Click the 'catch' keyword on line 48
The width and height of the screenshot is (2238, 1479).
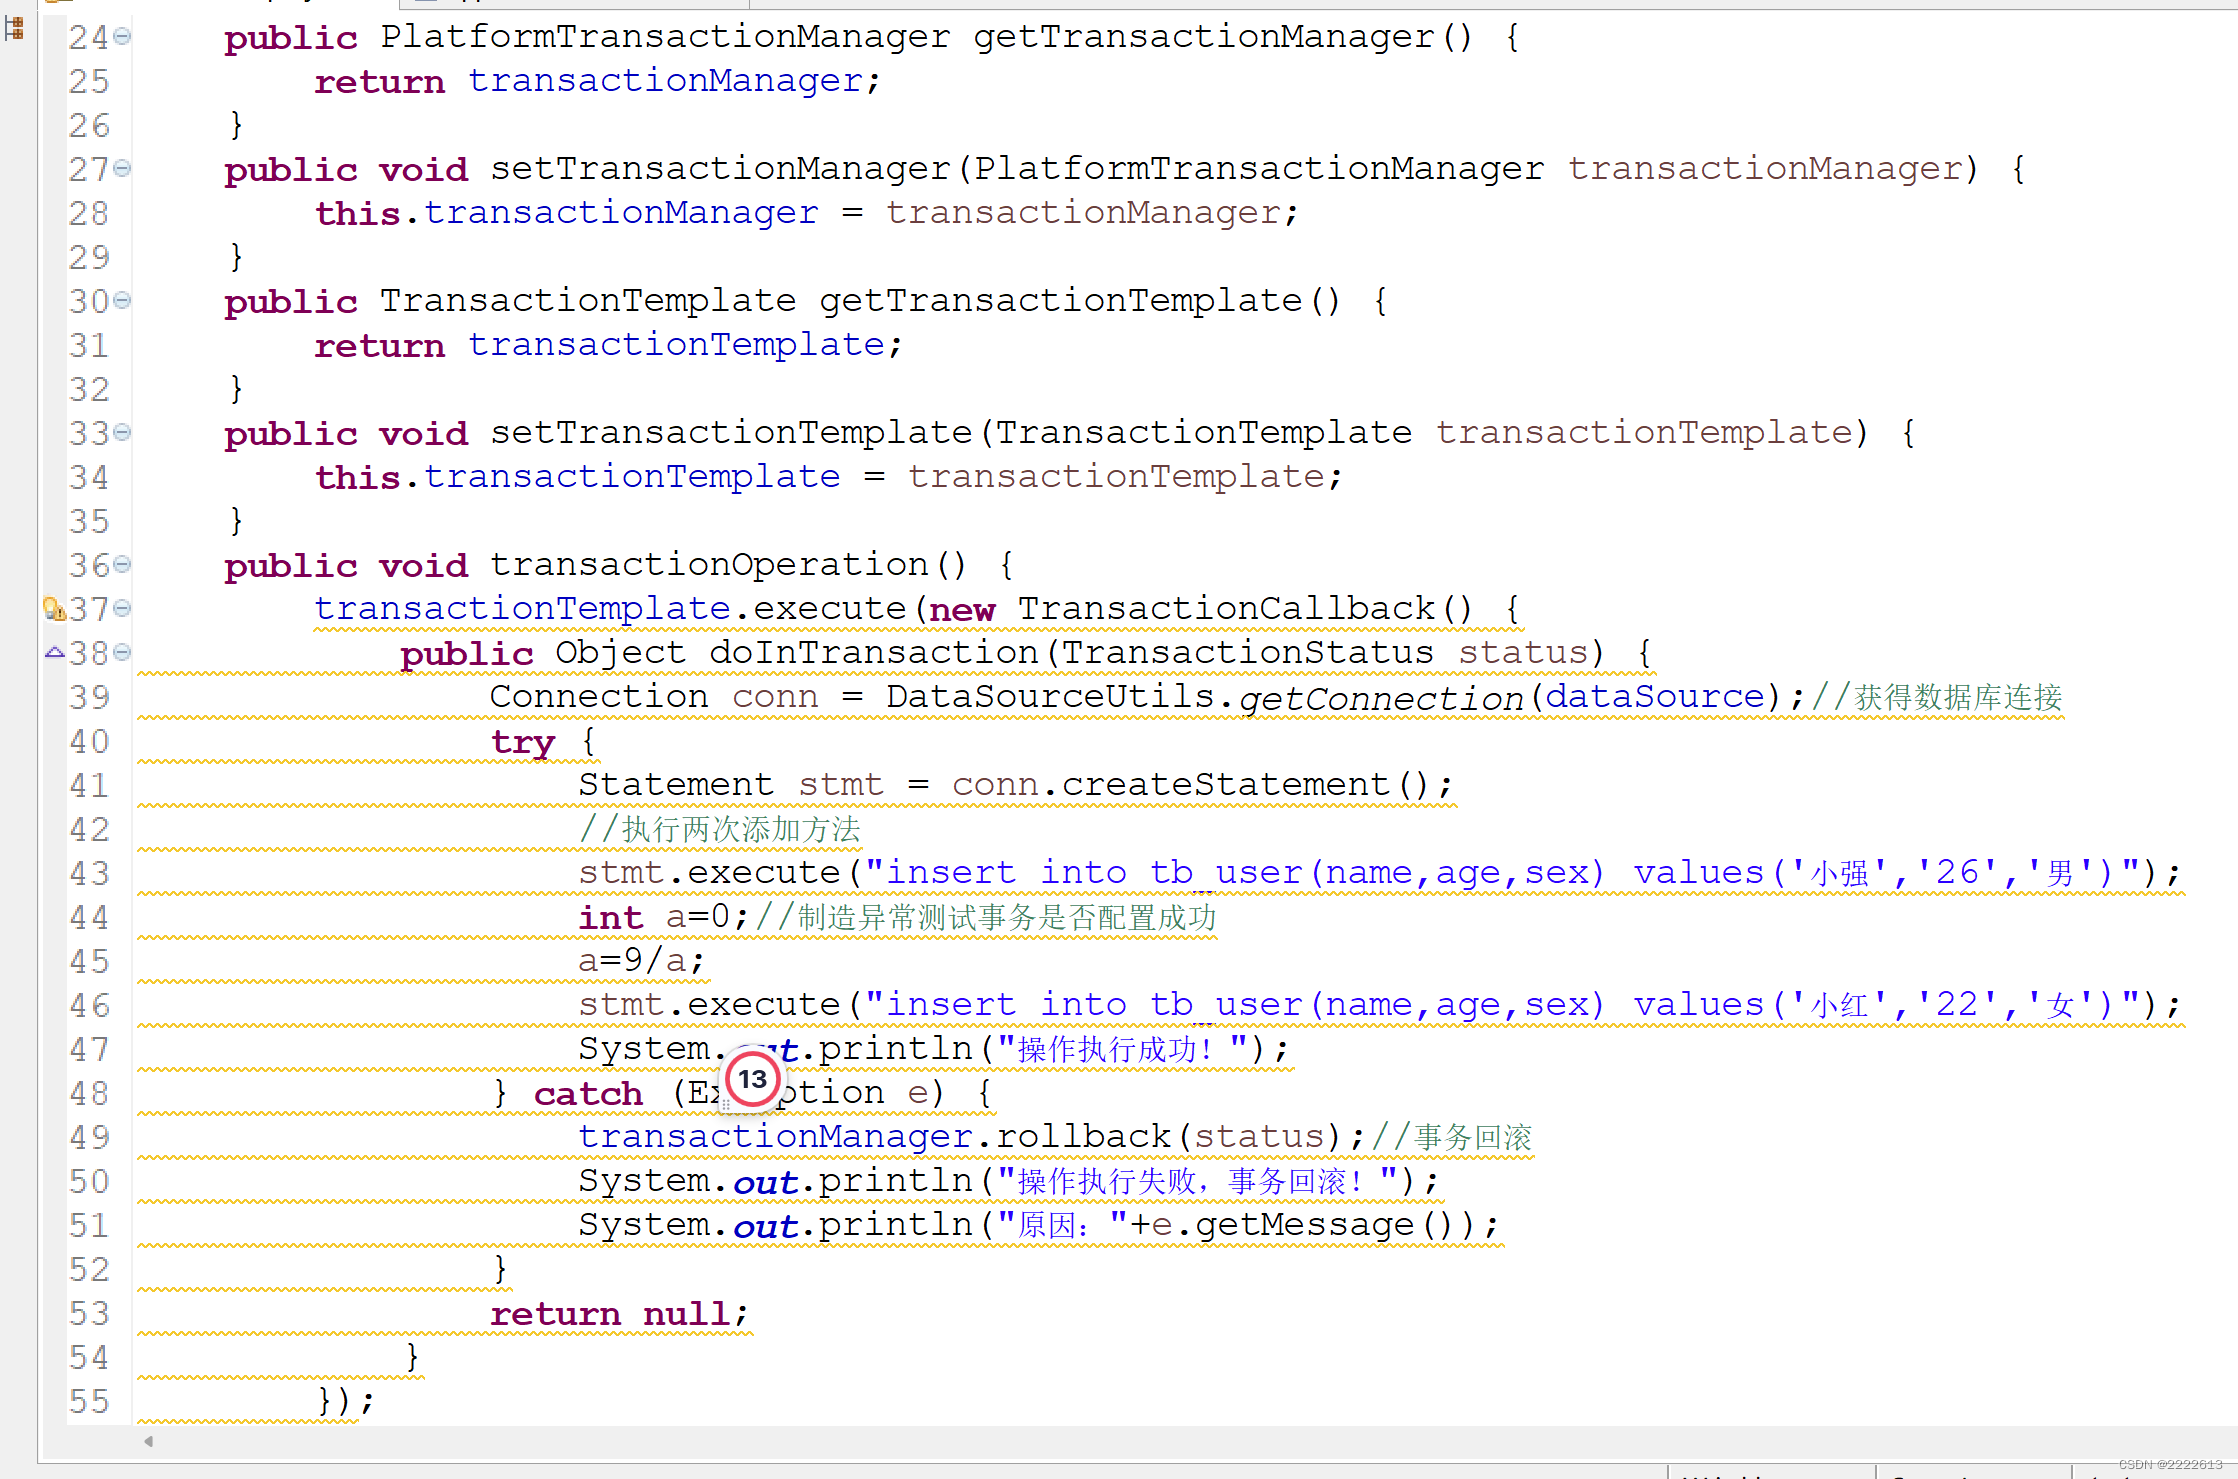point(588,1093)
